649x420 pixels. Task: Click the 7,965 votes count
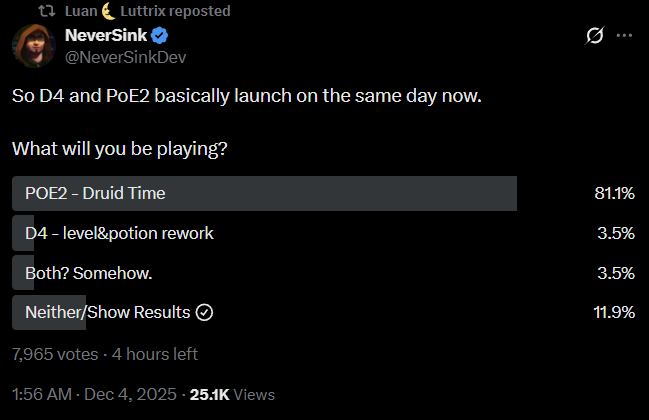pyautogui.click(x=55, y=353)
